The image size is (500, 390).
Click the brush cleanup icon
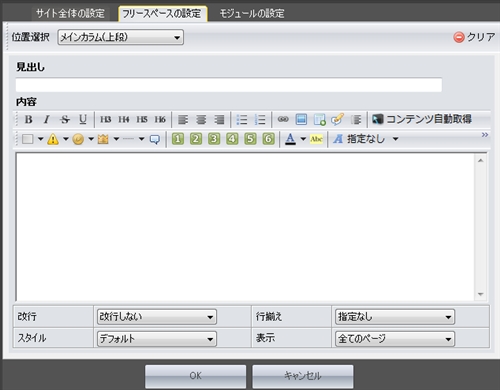tap(337, 119)
